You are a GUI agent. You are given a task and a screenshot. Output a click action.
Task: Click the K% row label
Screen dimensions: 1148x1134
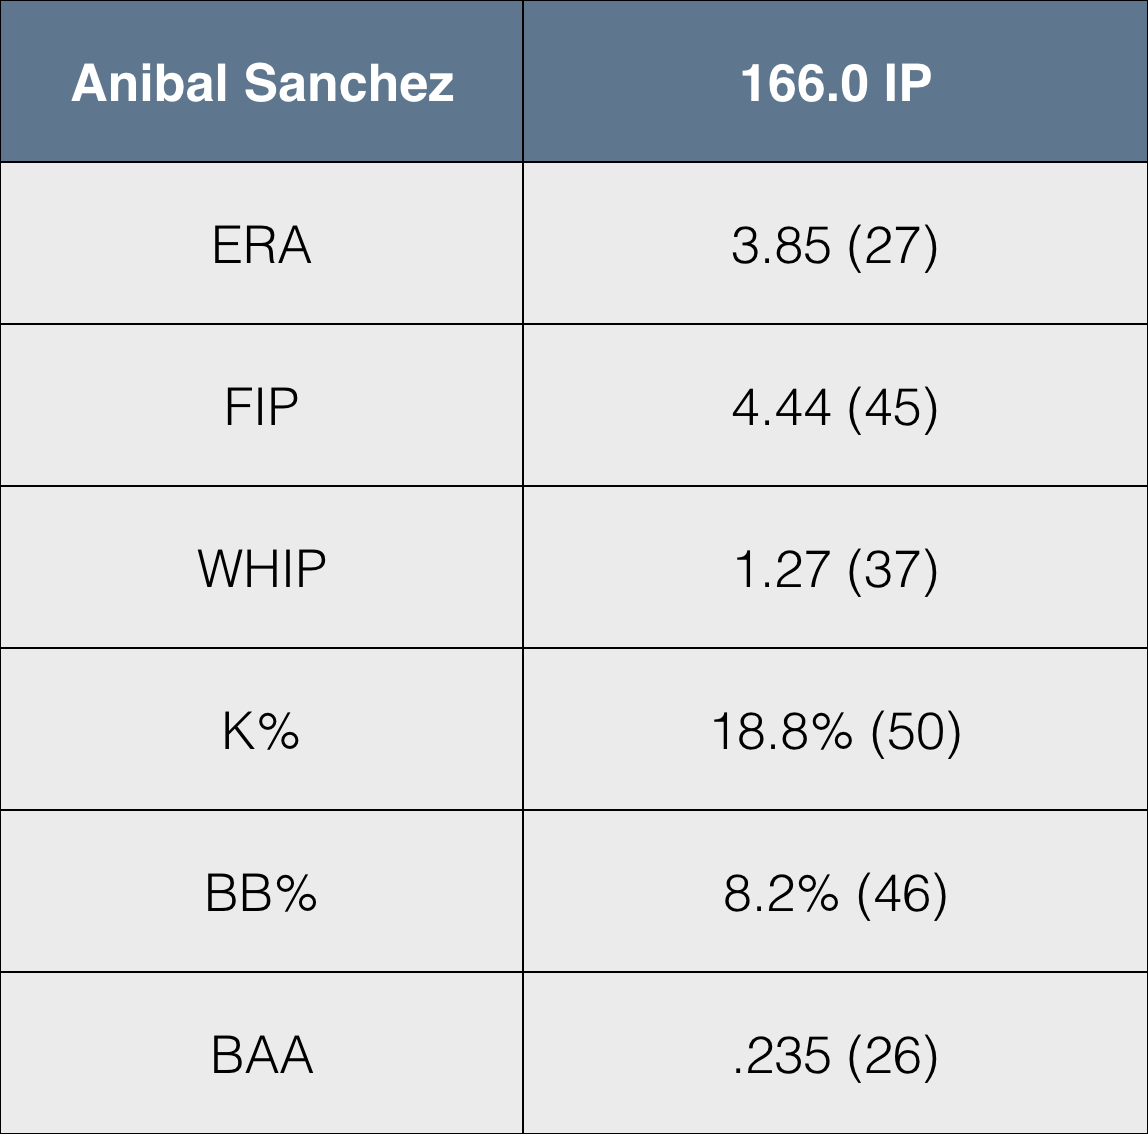[262, 731]
